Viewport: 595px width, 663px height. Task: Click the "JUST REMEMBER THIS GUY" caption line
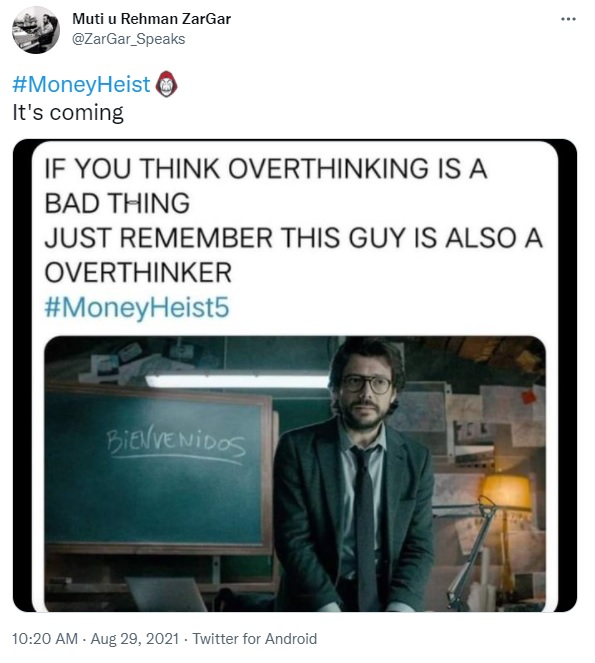[x=293, y=238]
